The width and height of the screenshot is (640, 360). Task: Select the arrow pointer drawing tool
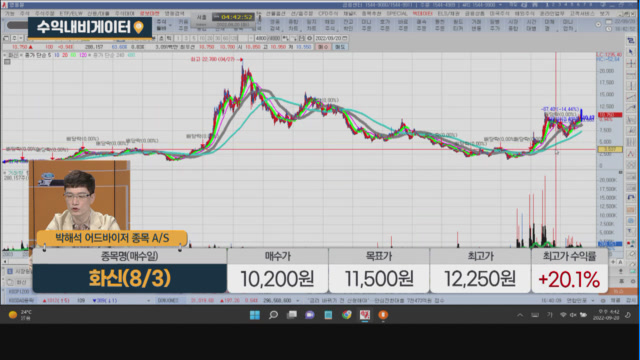pos(631,52)
